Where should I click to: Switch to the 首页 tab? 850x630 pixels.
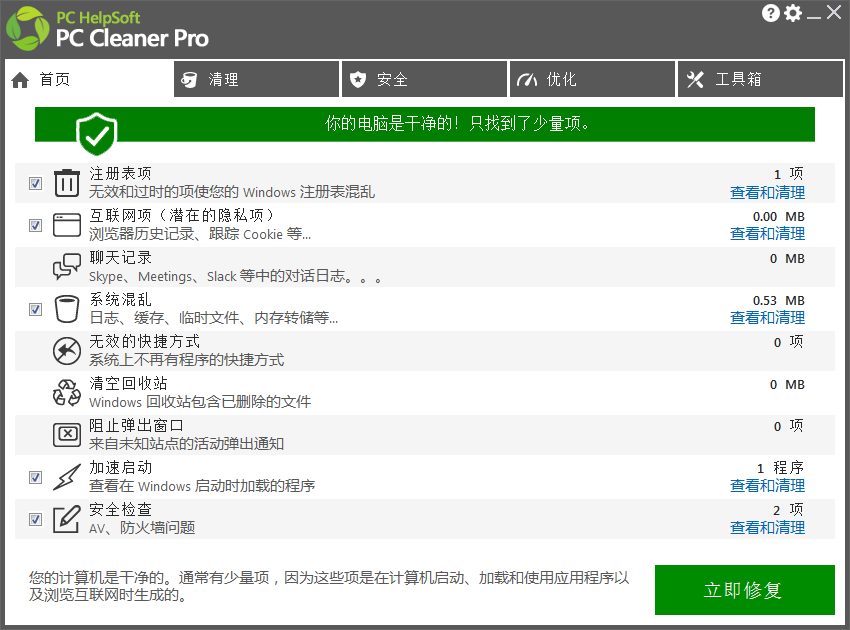pos(89,80)
